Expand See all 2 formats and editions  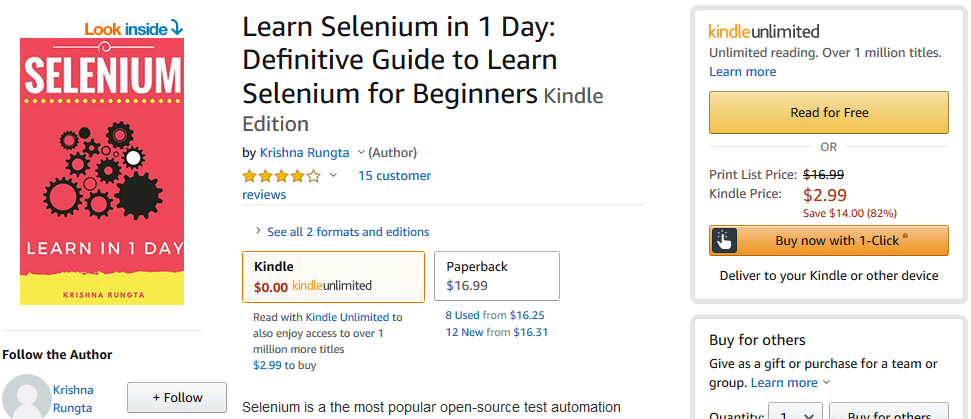[342, 232]
